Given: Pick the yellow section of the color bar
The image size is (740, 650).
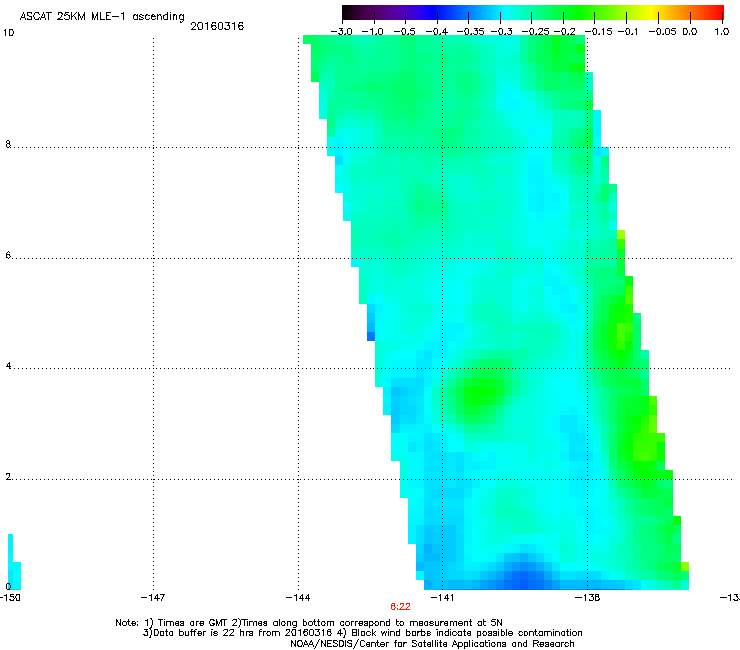Looking at the screenshot, I should [654, 13].
